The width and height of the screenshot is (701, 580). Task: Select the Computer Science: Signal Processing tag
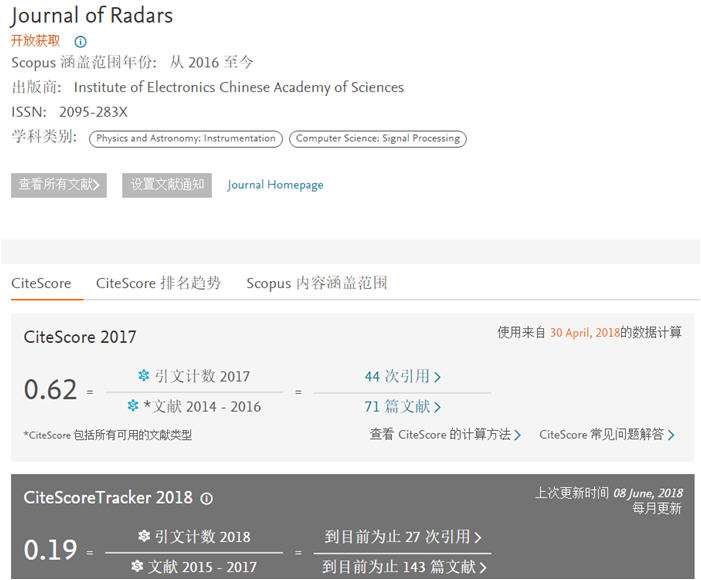[378, 139]
